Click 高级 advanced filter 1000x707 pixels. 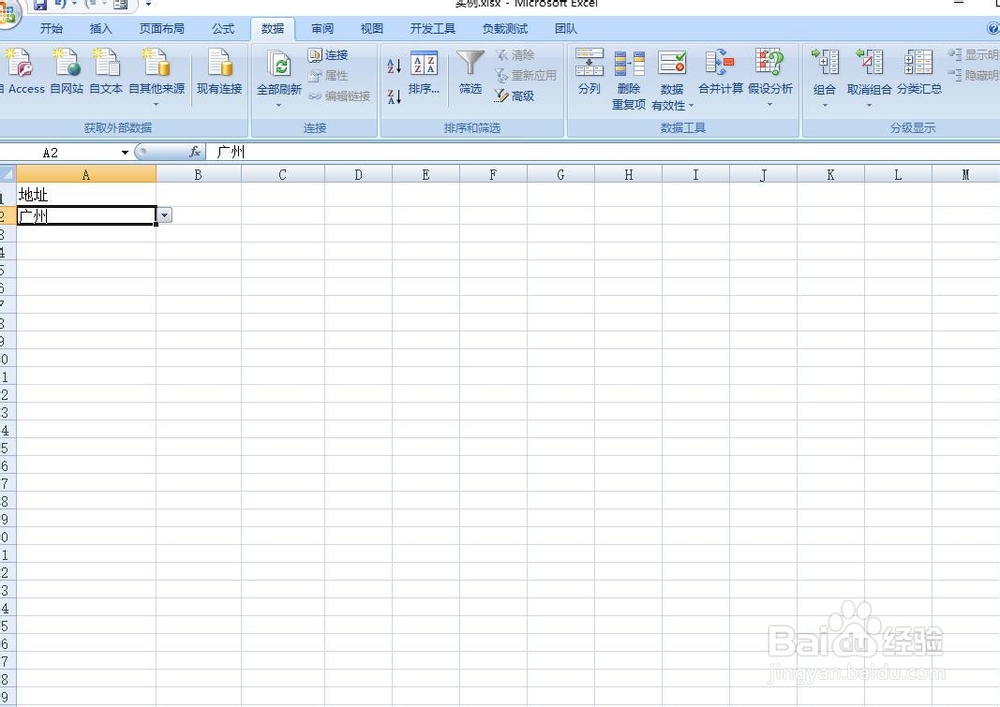[515, 96]
